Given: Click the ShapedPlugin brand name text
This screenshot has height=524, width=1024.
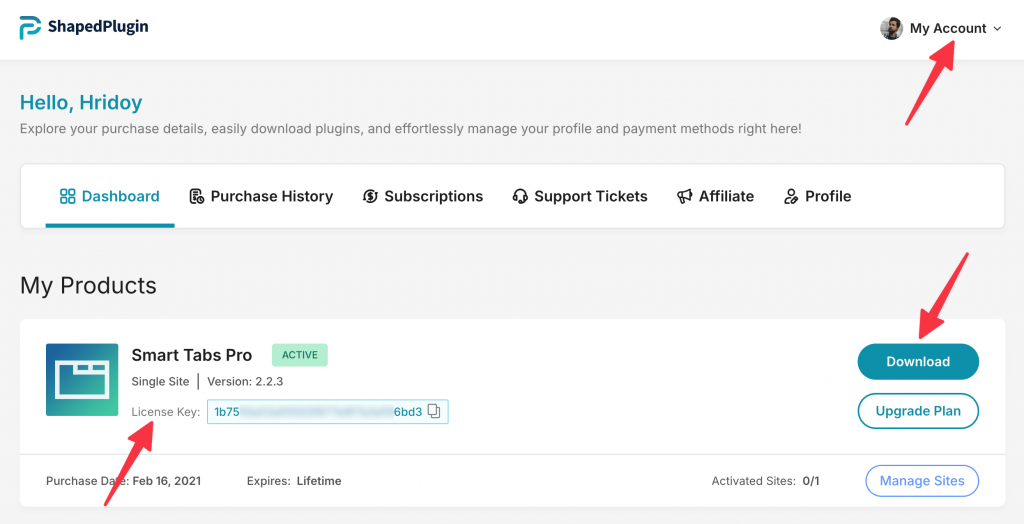Looking at the screenshot, I should coord(98,27).
